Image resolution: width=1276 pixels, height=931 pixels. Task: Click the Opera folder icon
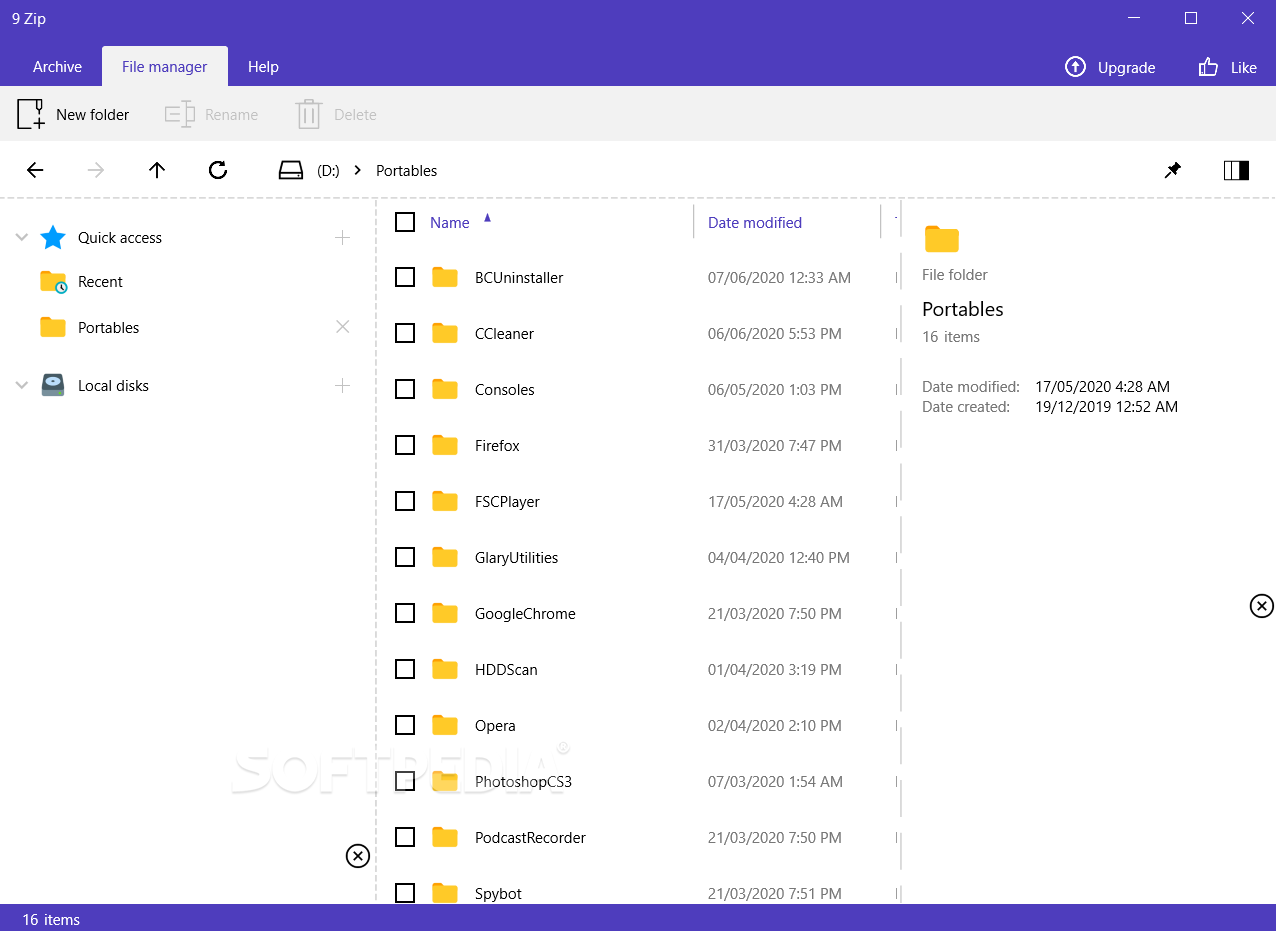[x=445, y=725]
